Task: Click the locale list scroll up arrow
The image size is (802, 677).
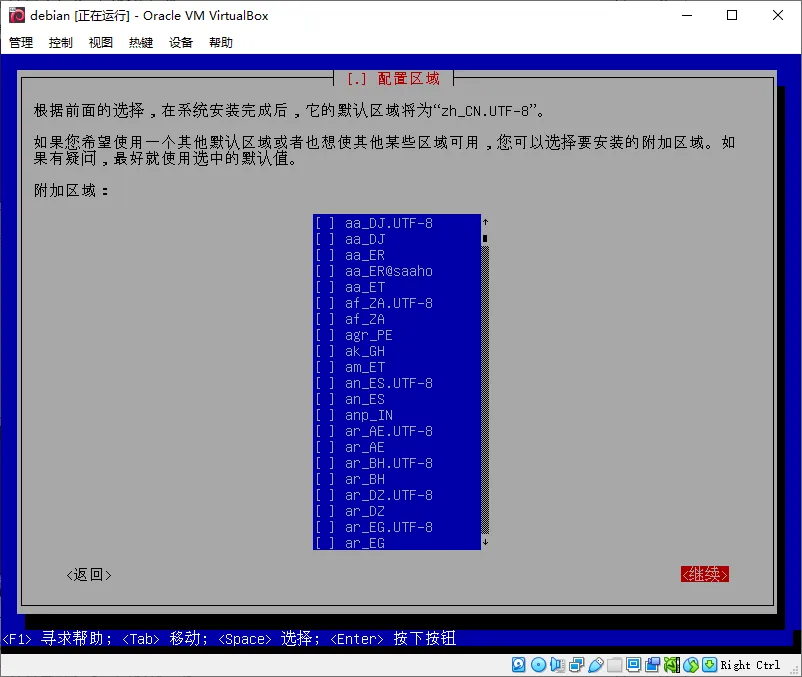Action: pos(485,222)
